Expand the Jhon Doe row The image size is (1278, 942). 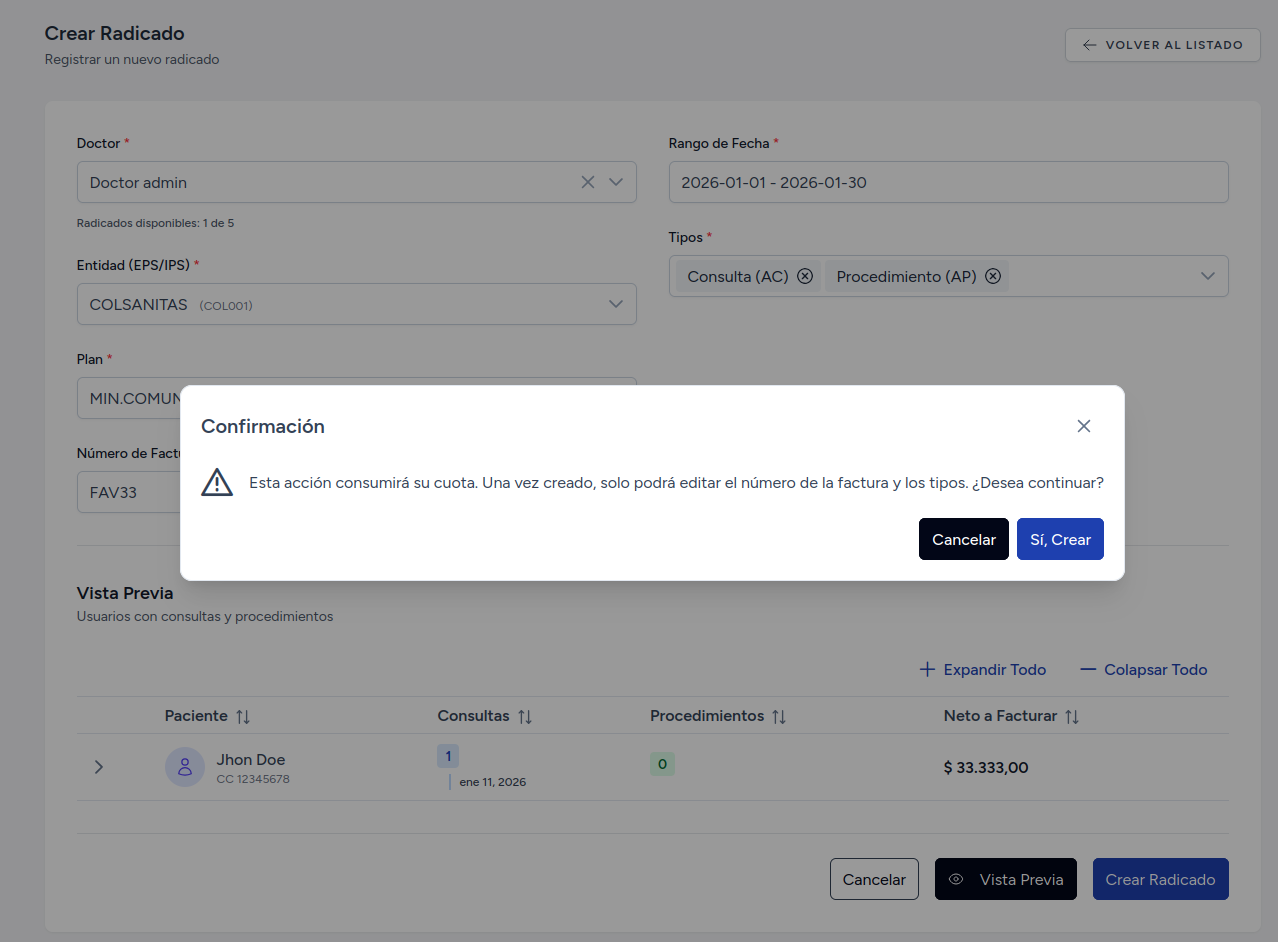coord(98,767)
